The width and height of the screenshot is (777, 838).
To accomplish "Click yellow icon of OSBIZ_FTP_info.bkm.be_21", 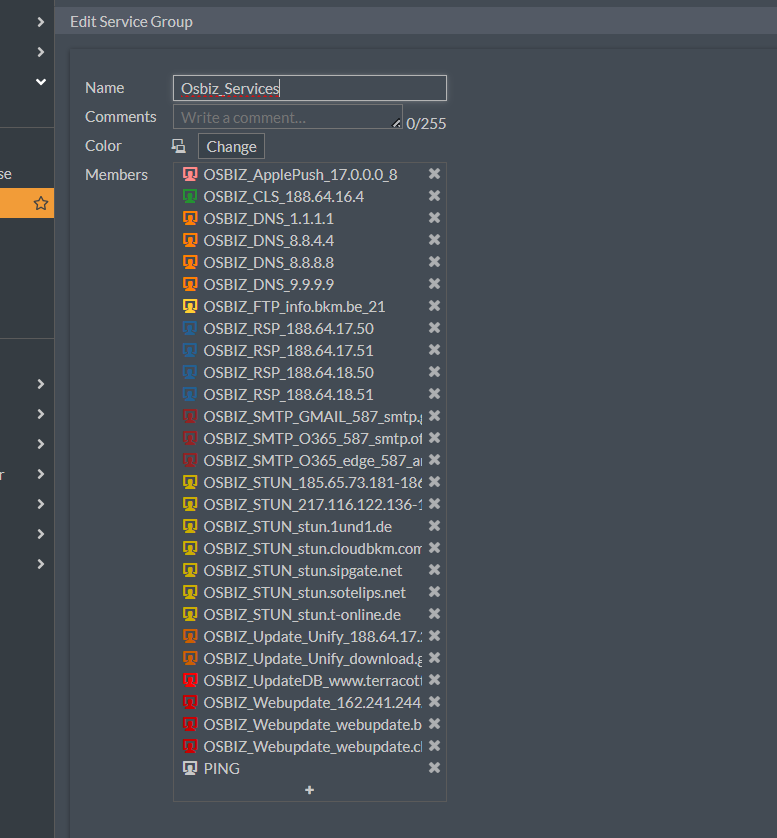I will point(190,306).
